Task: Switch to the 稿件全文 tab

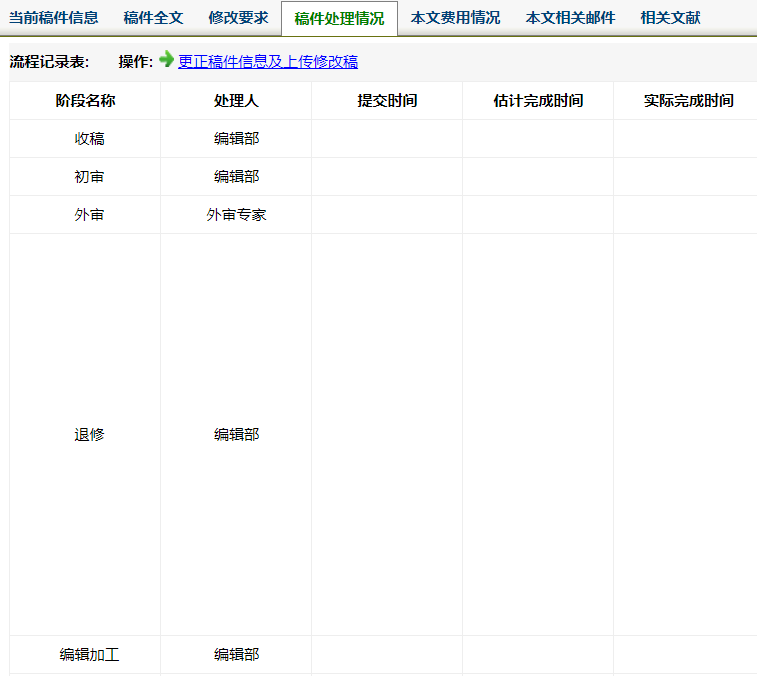Action: point(153,18)
